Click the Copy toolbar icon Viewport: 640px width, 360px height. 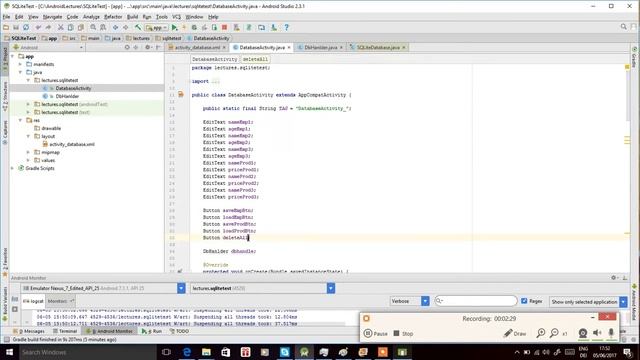pyautogui.click(x=71, y=27)
